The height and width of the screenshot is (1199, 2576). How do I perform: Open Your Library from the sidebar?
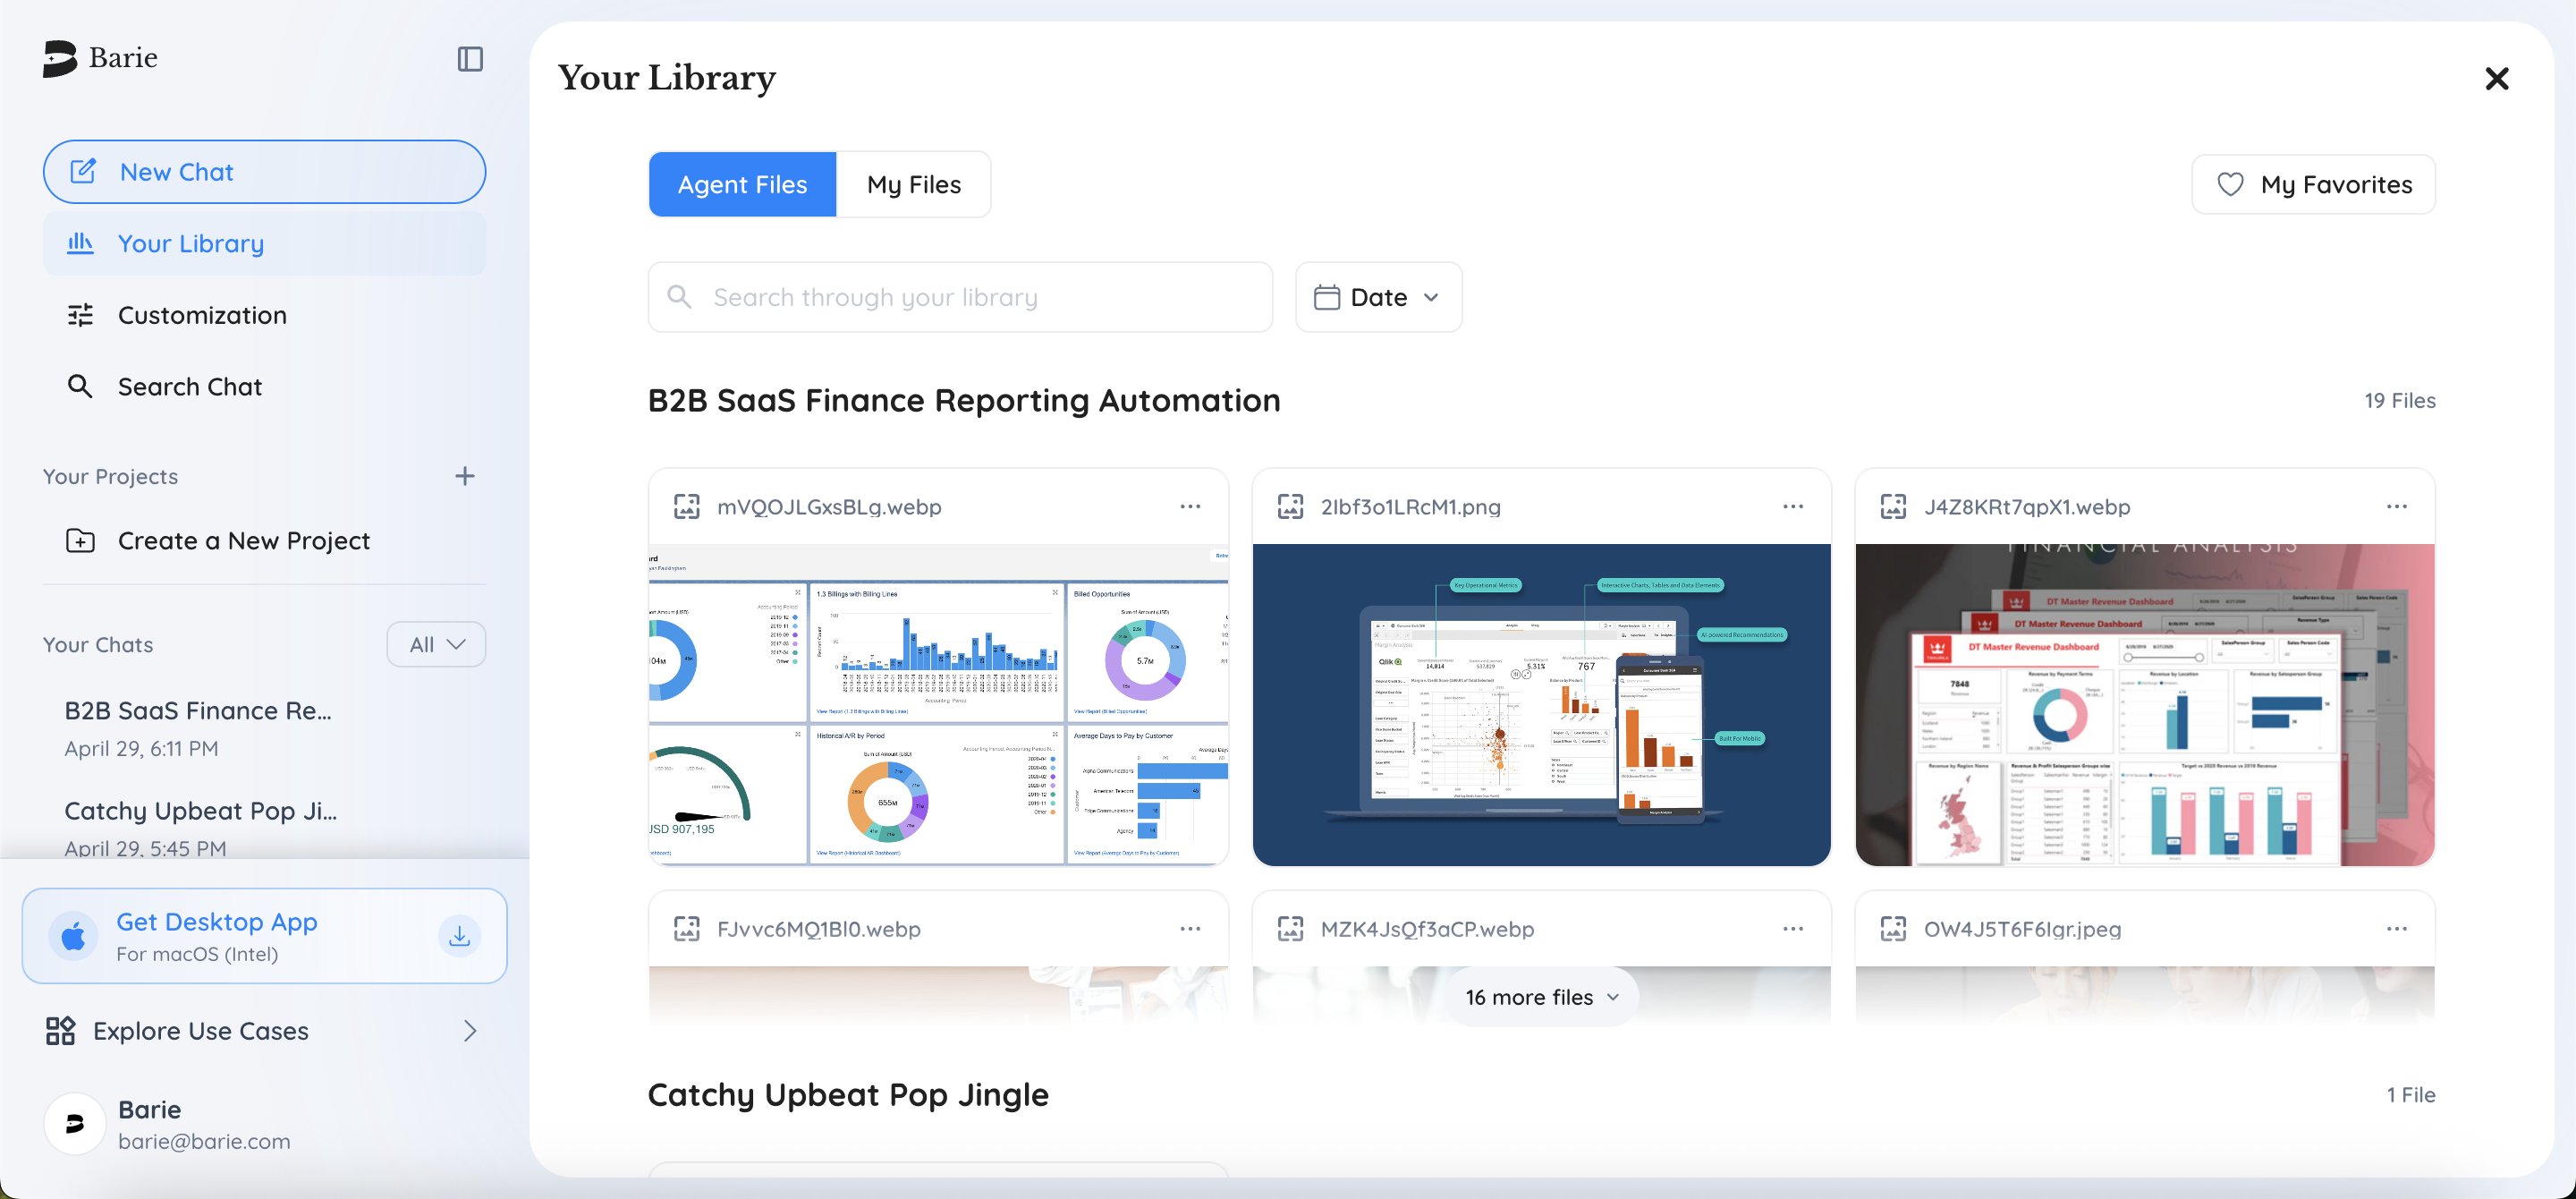pos(264,243)
